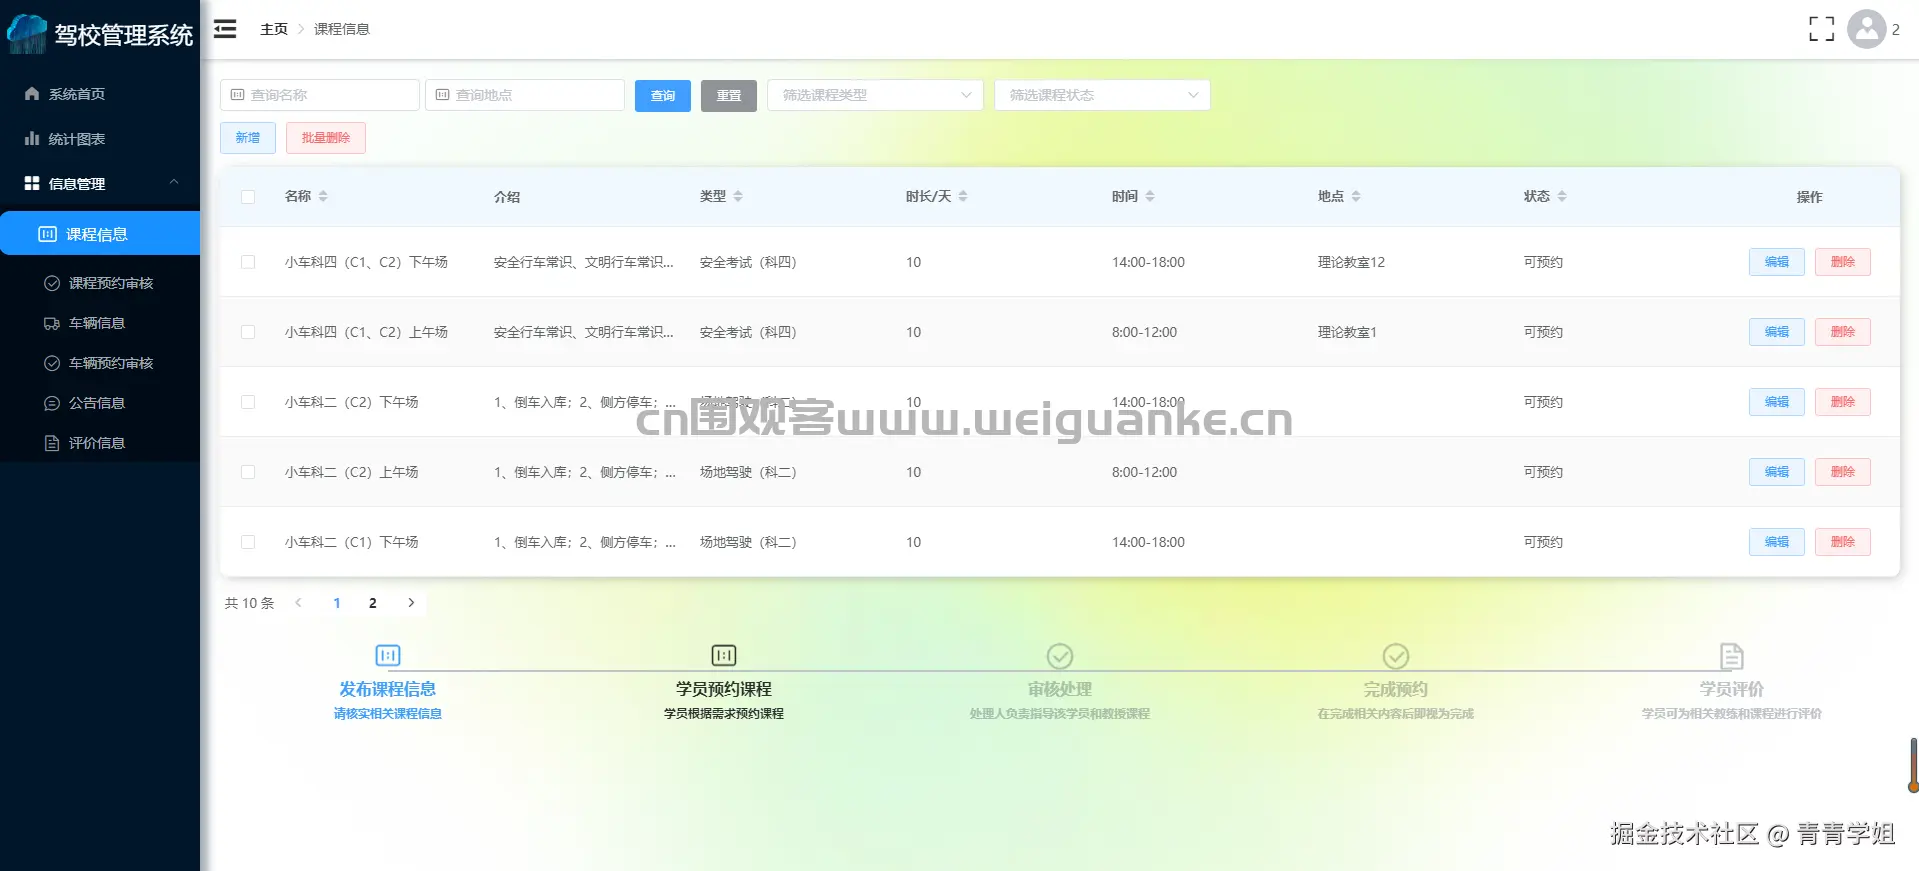
Task: Click the 审核处理 step check icon
Action: (1060, 656)
